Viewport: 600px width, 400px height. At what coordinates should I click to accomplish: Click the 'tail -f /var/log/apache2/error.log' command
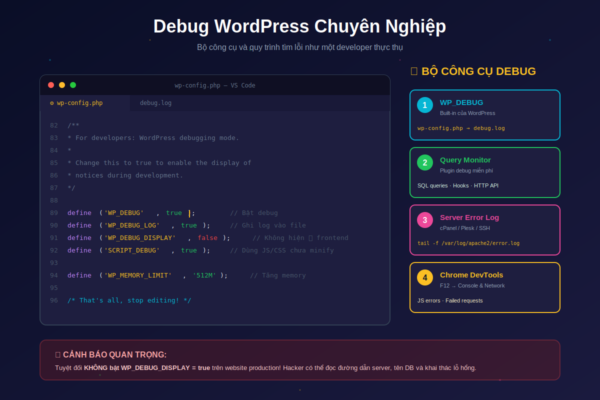(x=468, y=243)
